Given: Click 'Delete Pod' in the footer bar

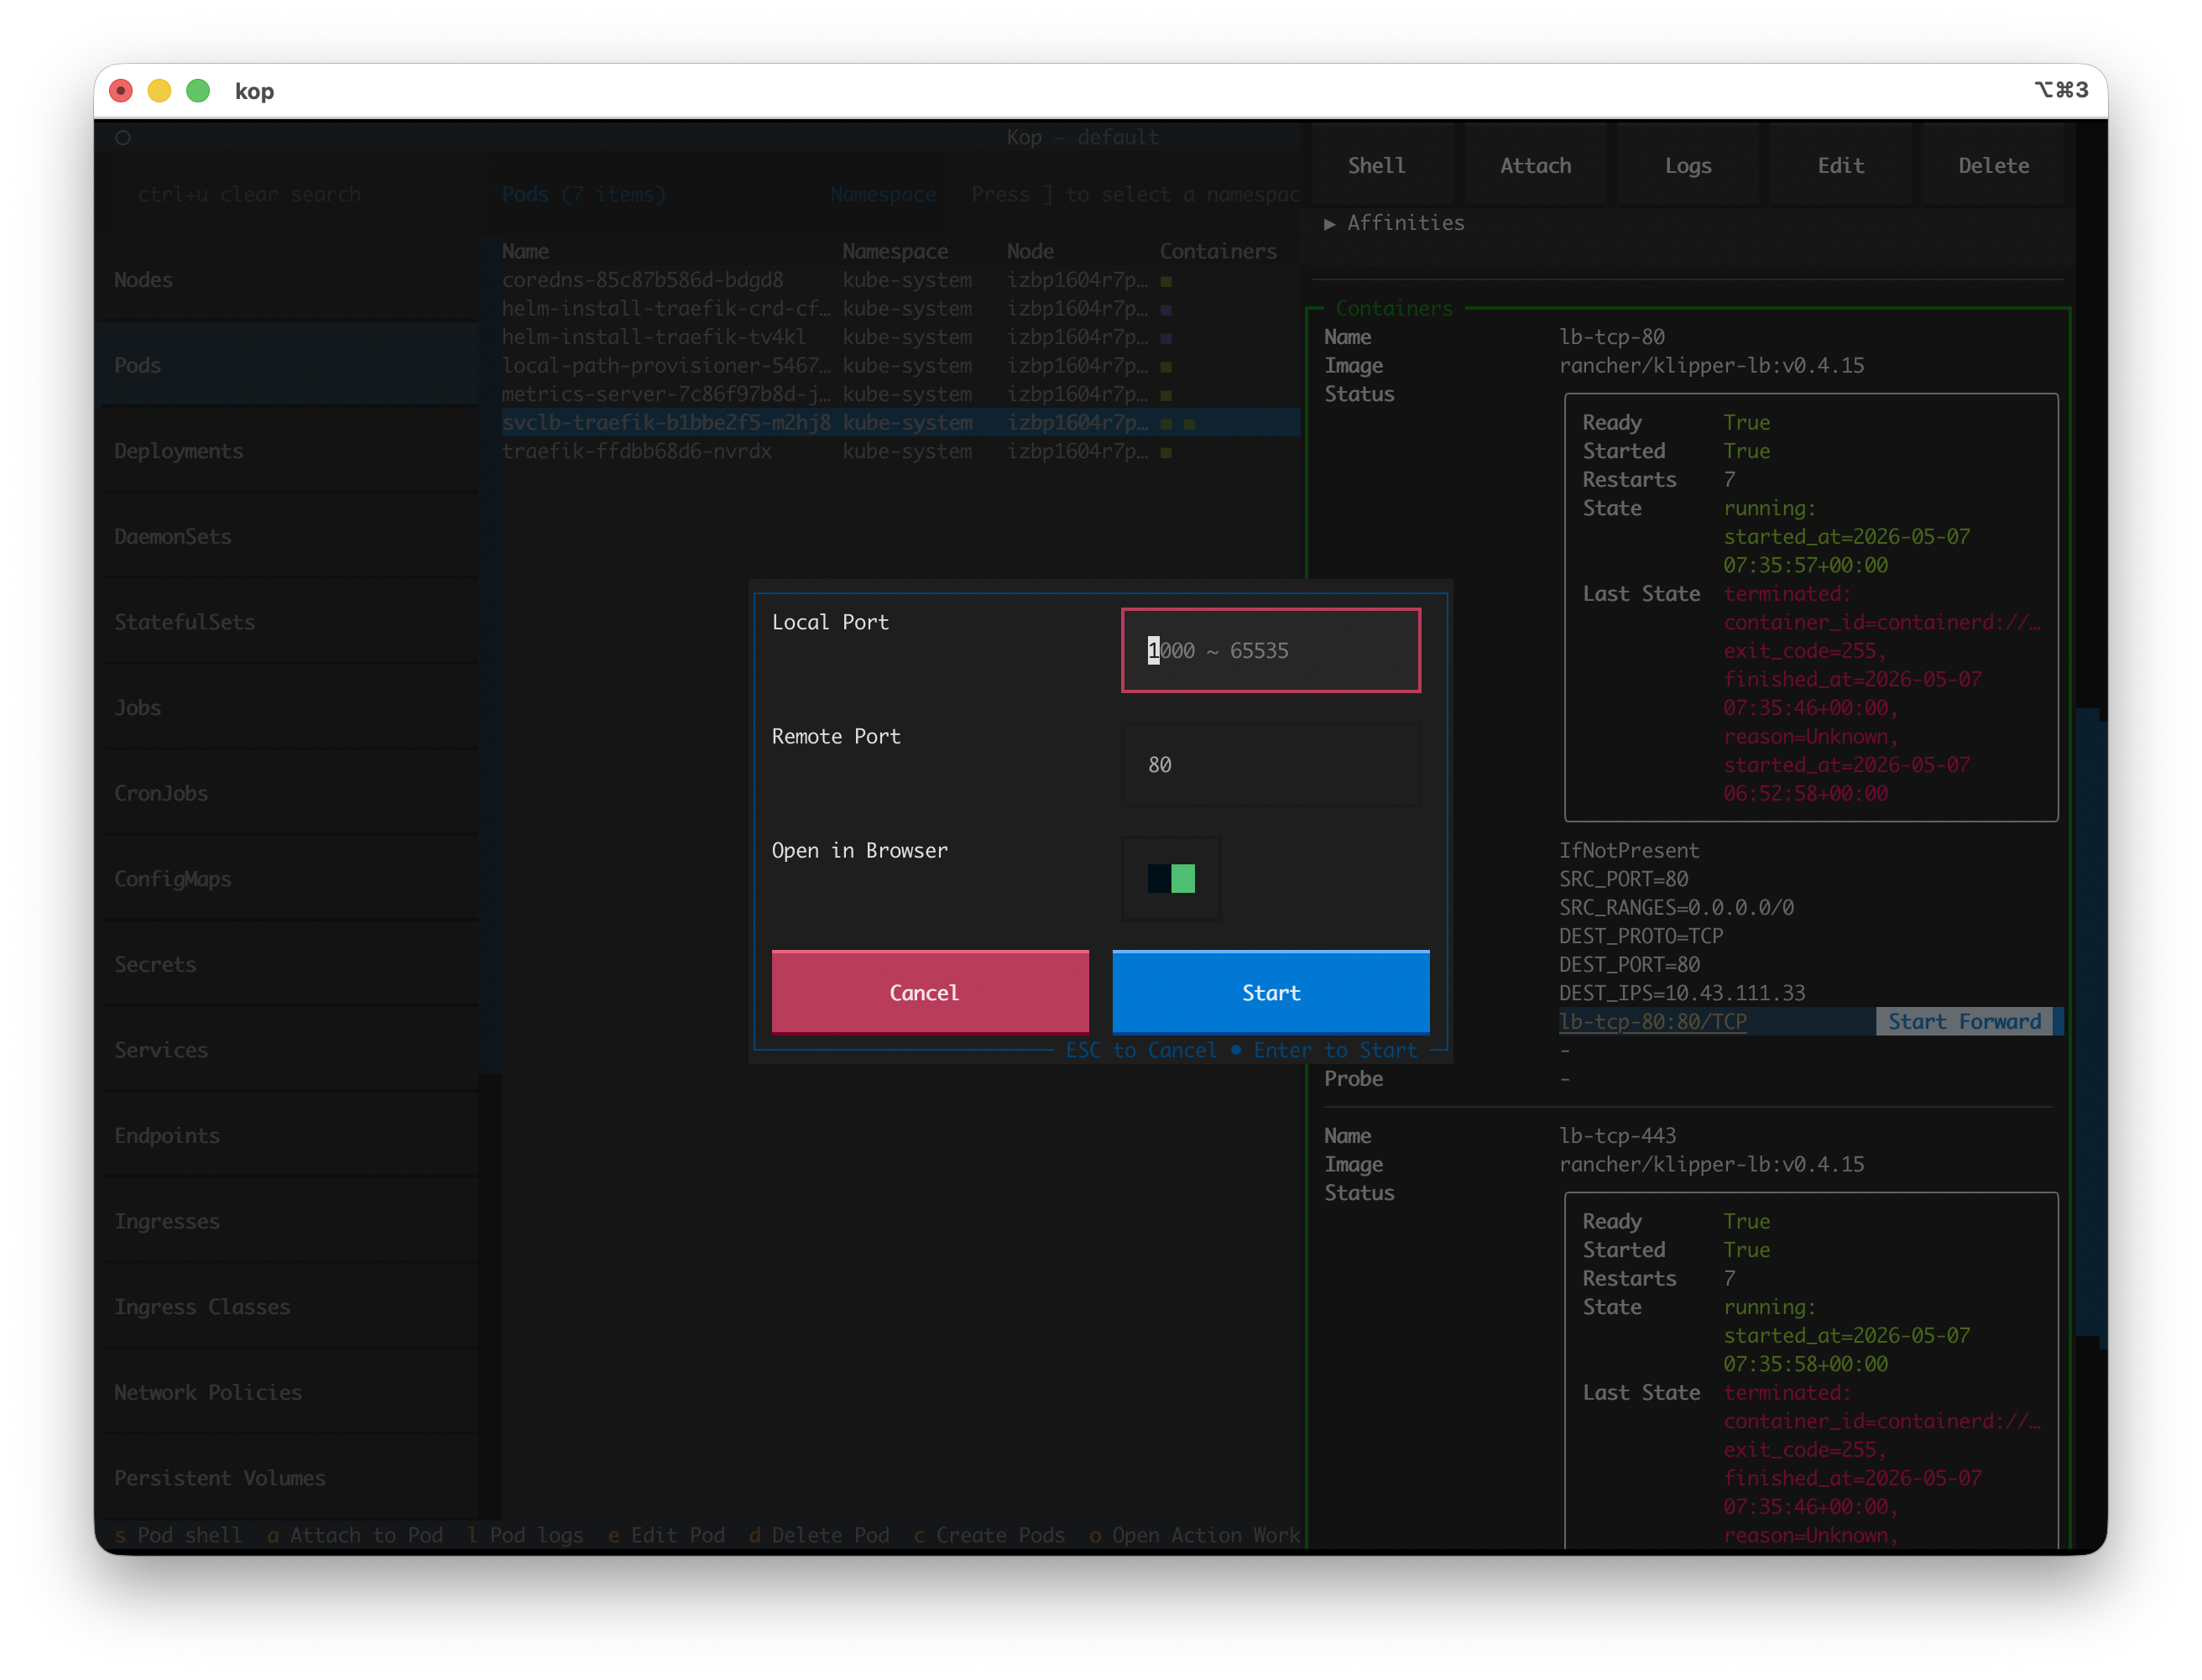Looking at the screenshot, I should point(819,1534).
